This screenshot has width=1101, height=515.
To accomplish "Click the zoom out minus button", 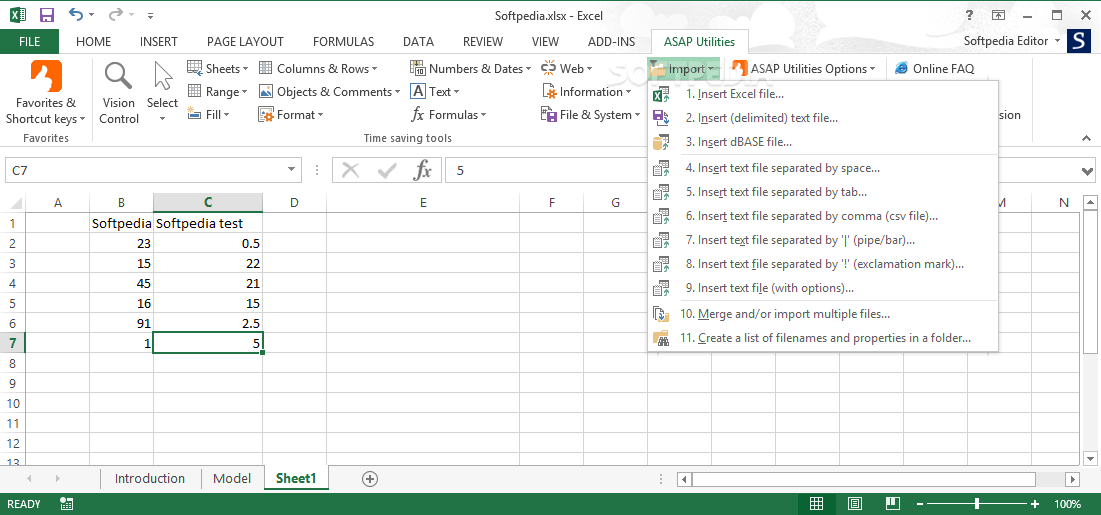I will pyautogui.click(x=918, y=504).
